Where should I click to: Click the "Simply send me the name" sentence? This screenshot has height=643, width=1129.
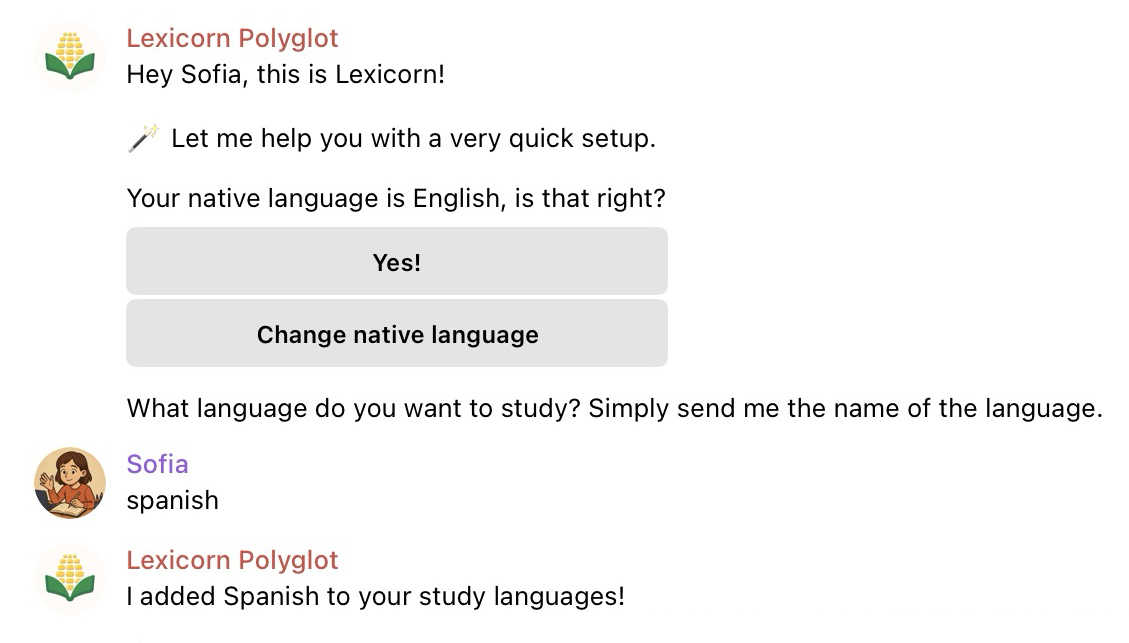tap(845, 408)
